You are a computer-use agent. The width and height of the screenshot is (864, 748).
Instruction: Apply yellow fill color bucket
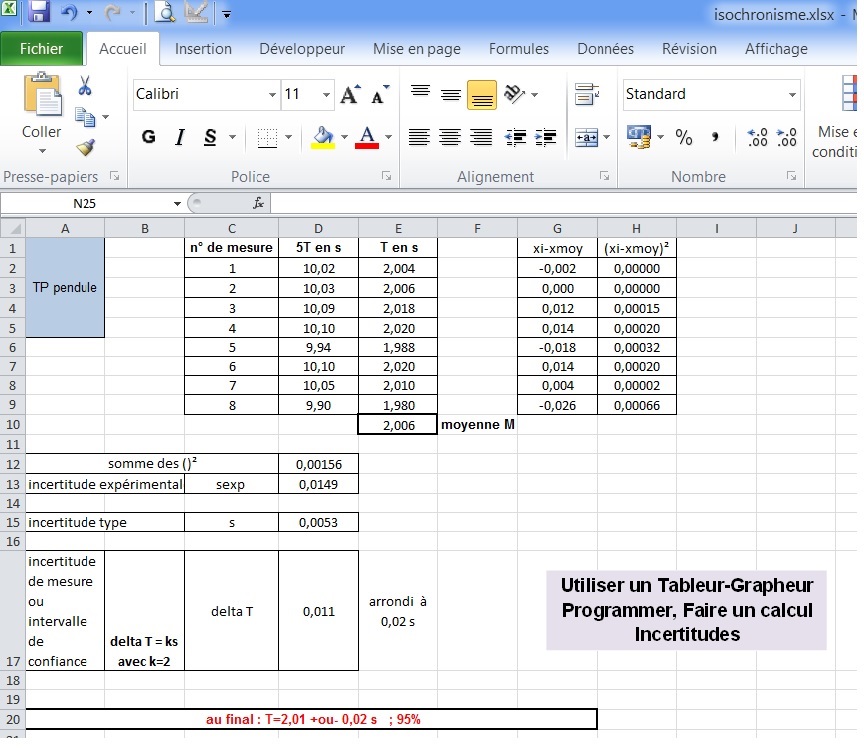(x=323, y=137)
